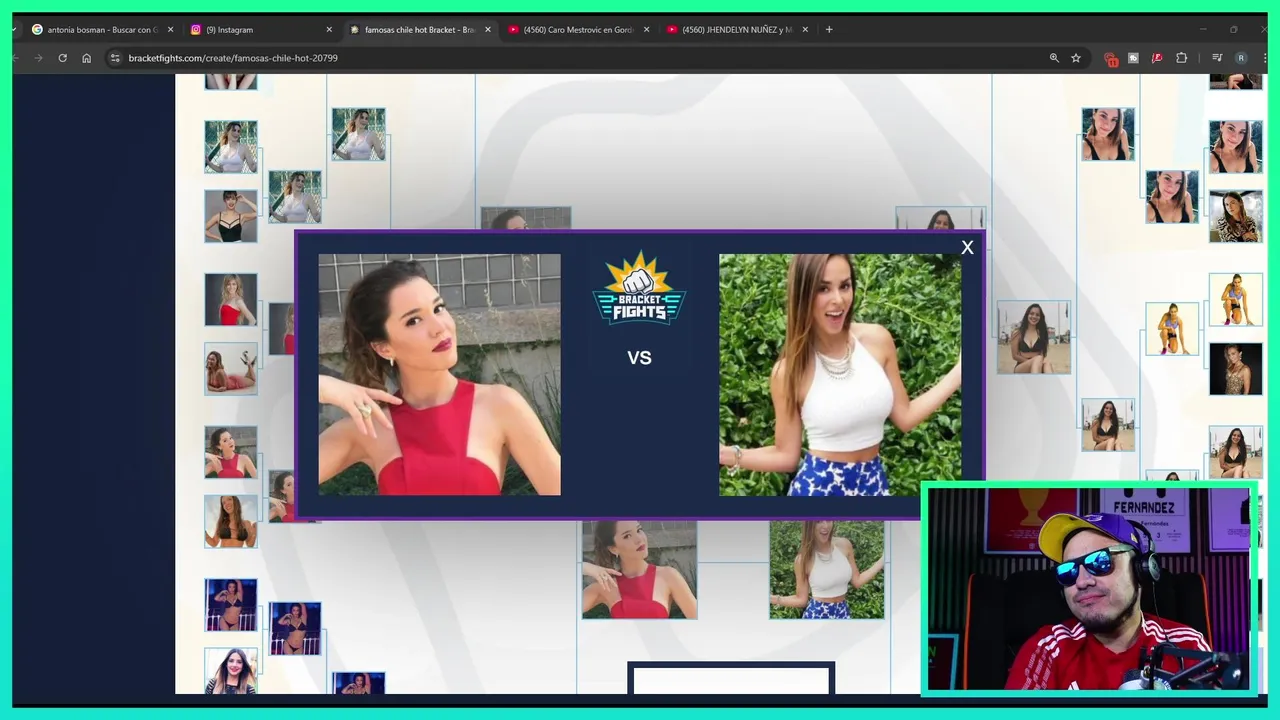This screenshot has width=1280, height=720.
Task: Go to the browser home page
Action: [x=86, y=58]
